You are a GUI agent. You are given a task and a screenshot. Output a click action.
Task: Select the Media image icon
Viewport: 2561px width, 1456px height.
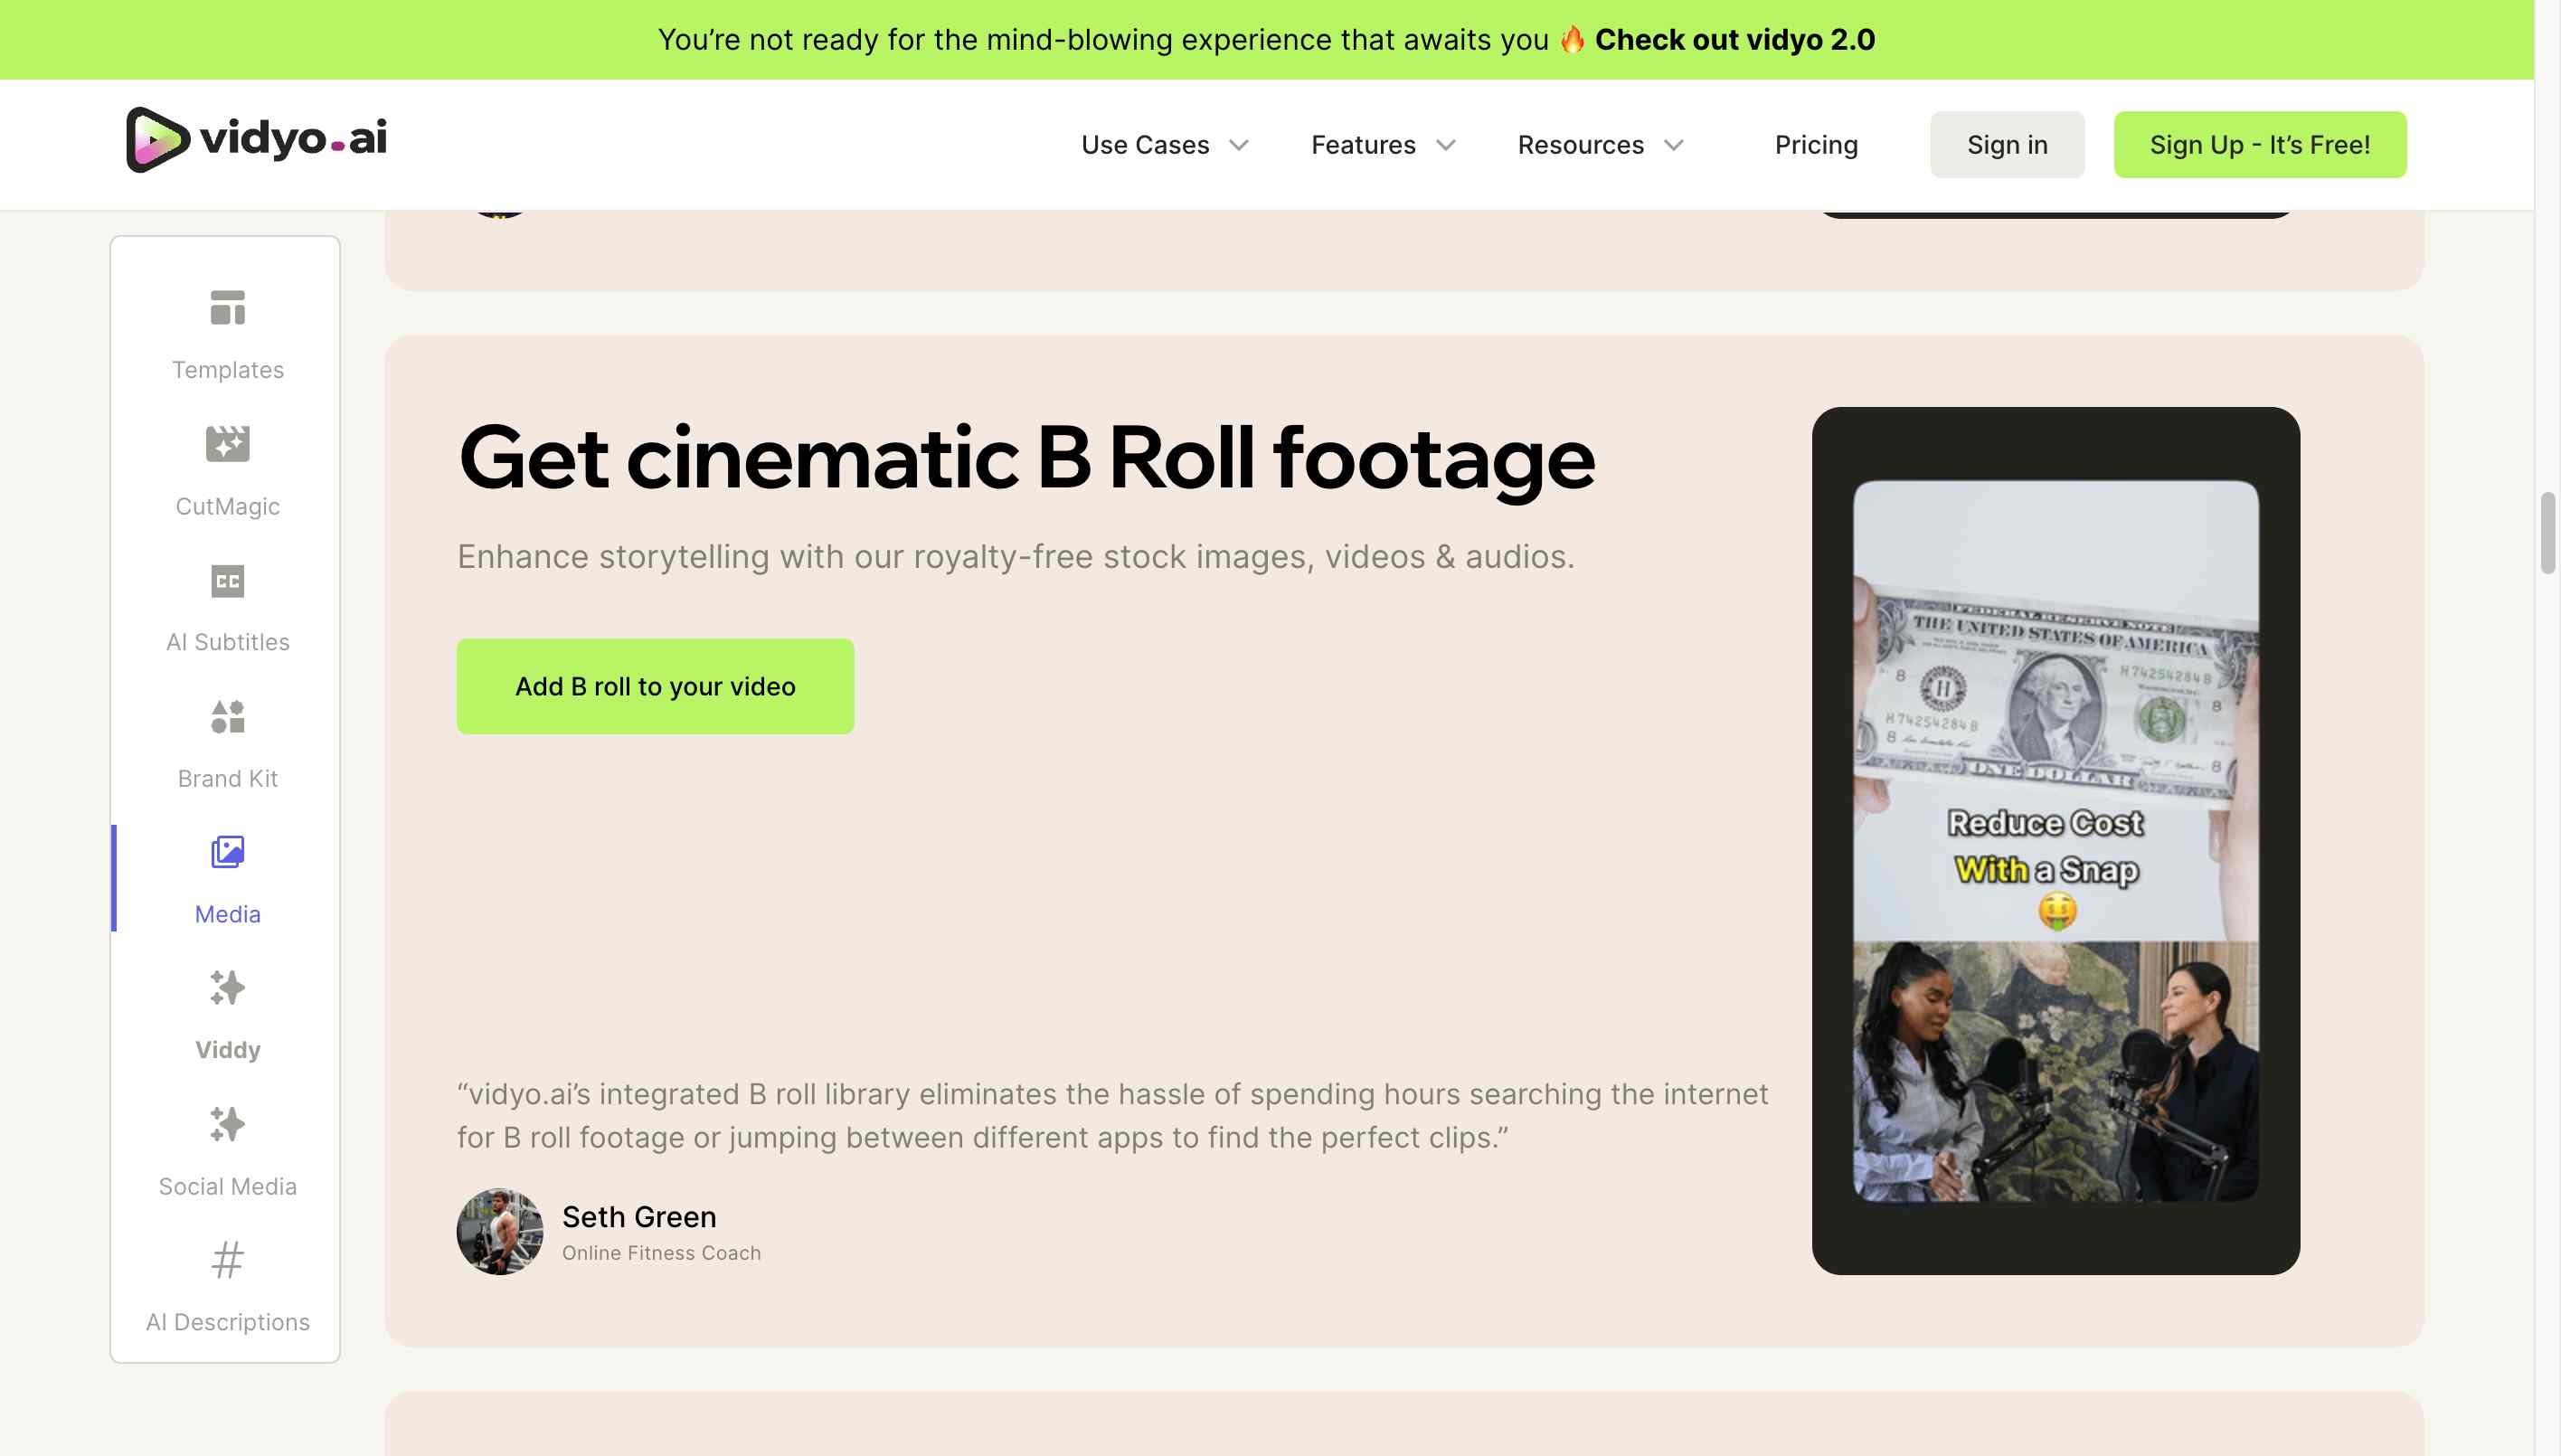pos(228,852)
